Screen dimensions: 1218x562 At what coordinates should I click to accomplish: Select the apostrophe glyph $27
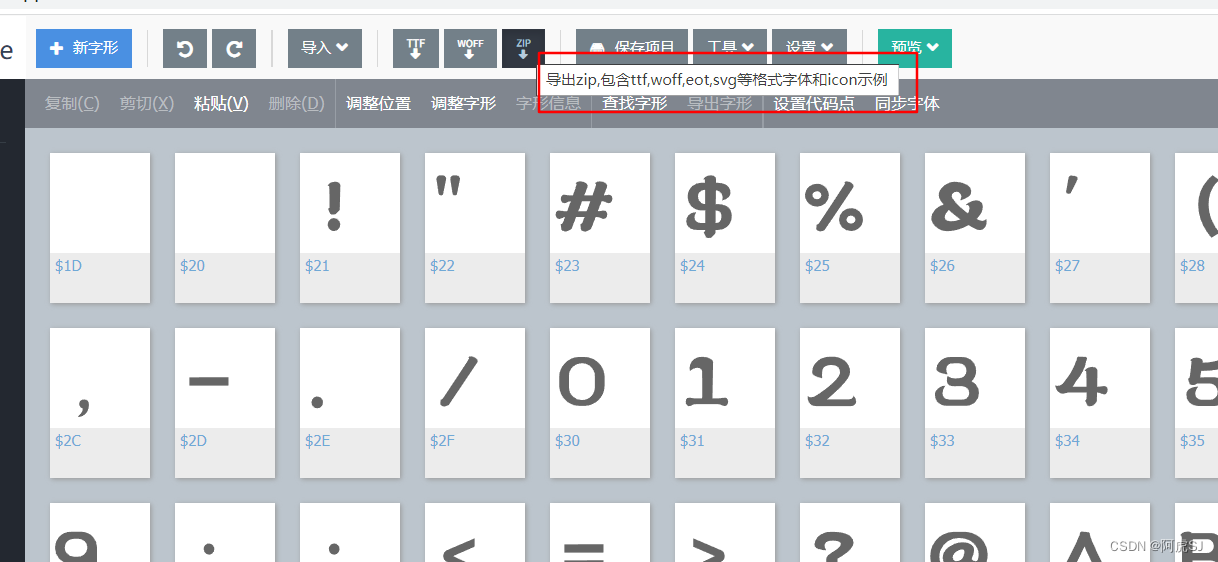click(x=1100, y=228)
